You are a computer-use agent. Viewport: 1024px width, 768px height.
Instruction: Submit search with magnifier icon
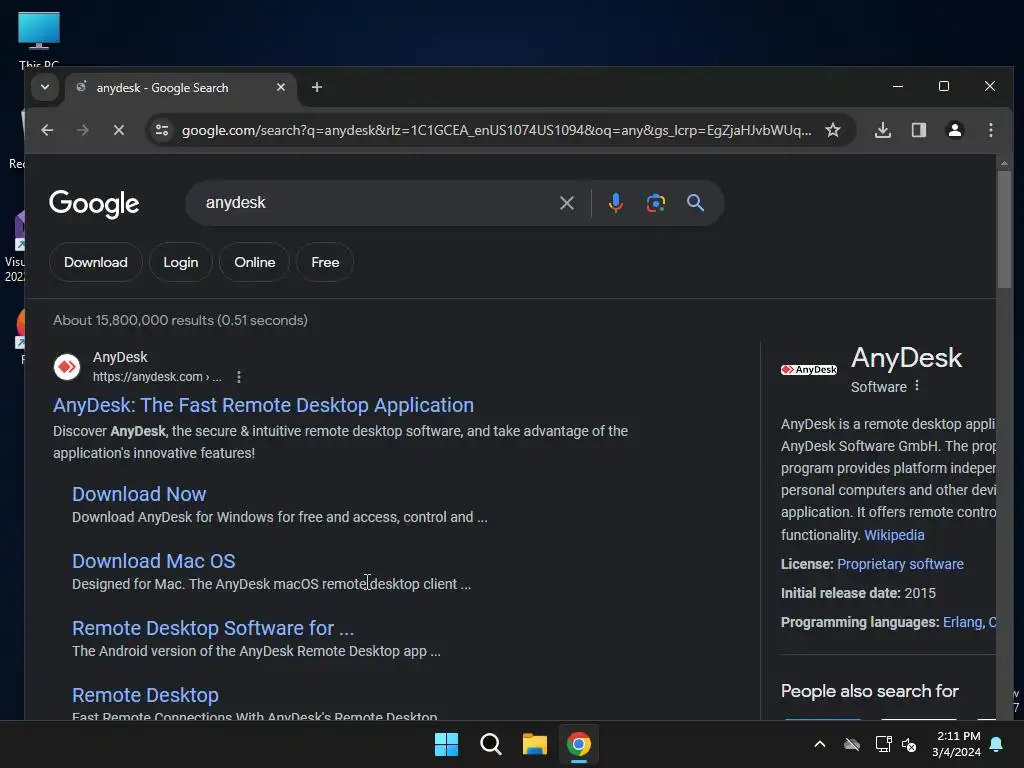pos(696,202)
